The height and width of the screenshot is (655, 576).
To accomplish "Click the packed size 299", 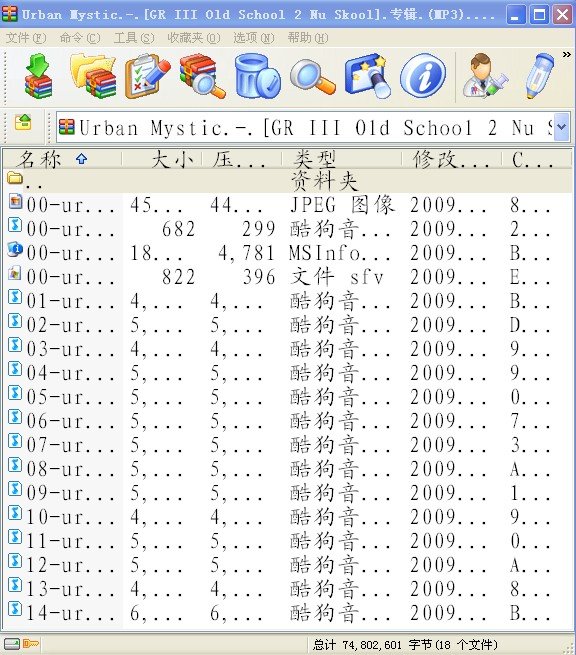I will 259,229.
